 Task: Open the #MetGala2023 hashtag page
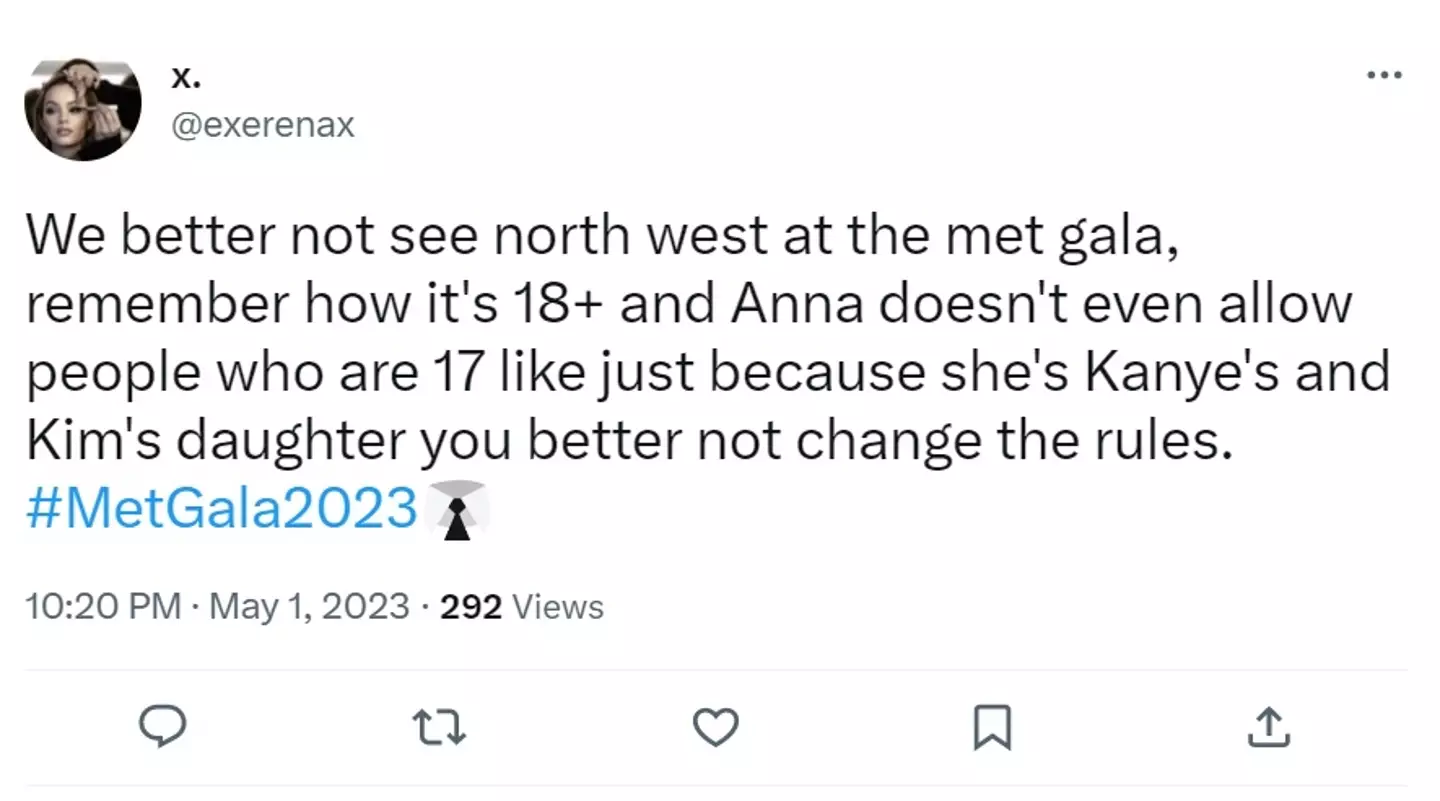pyautogui.click(x=220, y=508)
